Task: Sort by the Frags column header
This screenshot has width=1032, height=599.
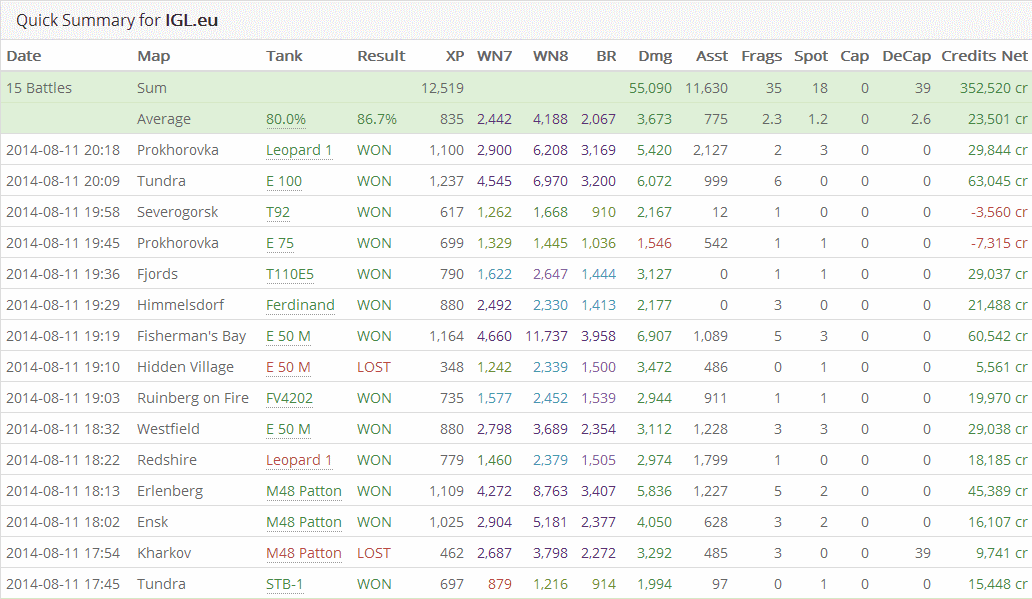Action: coord(761,56)
